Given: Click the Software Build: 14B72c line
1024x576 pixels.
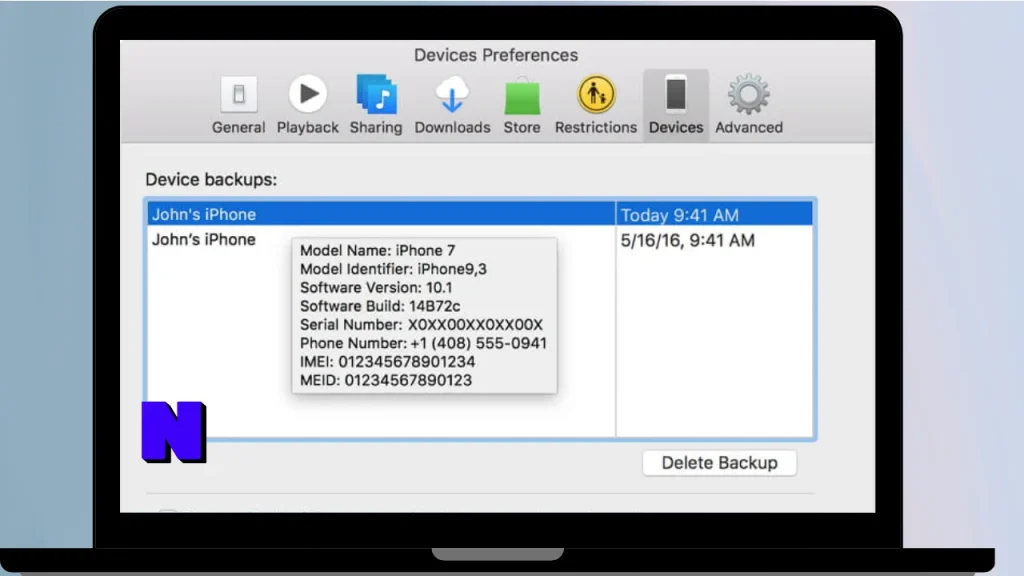Looking at the screenshot, I should (x=380, y=306).
